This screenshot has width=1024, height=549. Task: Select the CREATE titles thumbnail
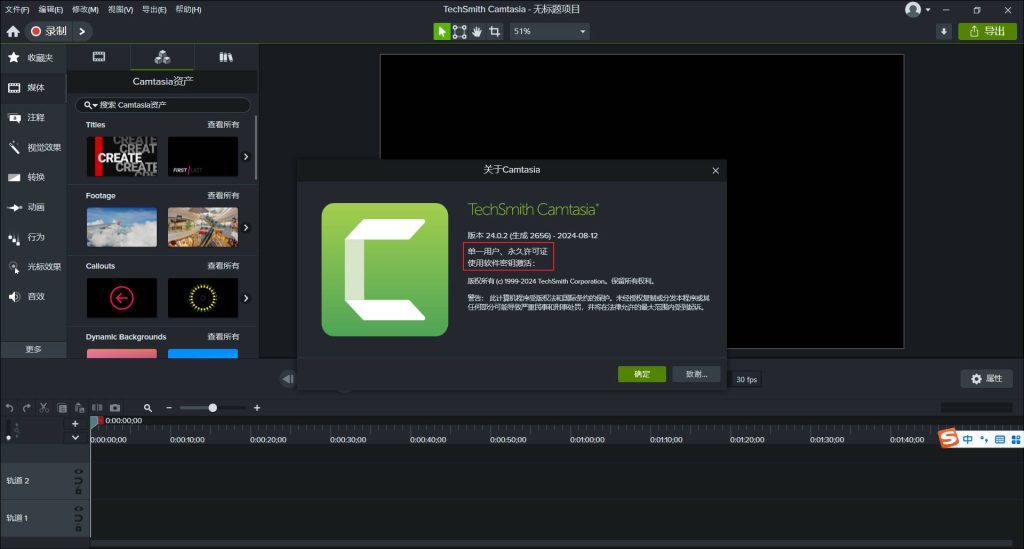pos(121,157)
